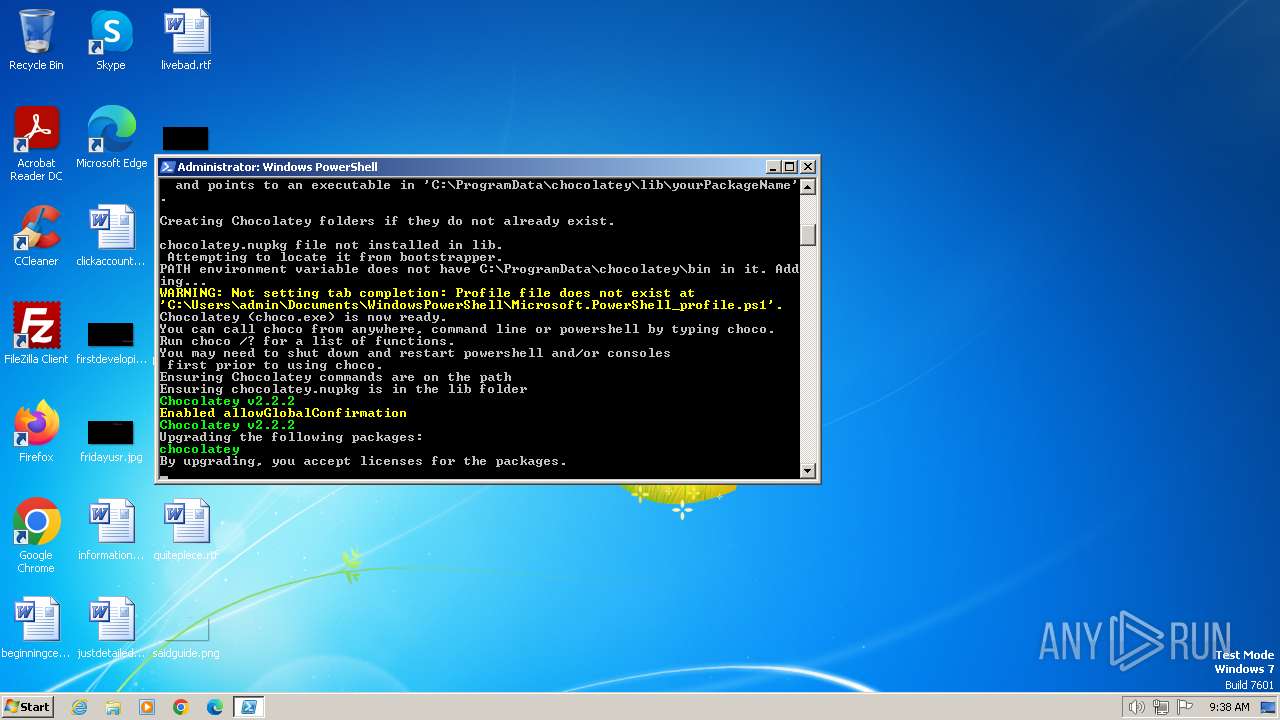
Task: Click the 'Upgrading the following packages:' line
Action: click(x=291, y=437)
